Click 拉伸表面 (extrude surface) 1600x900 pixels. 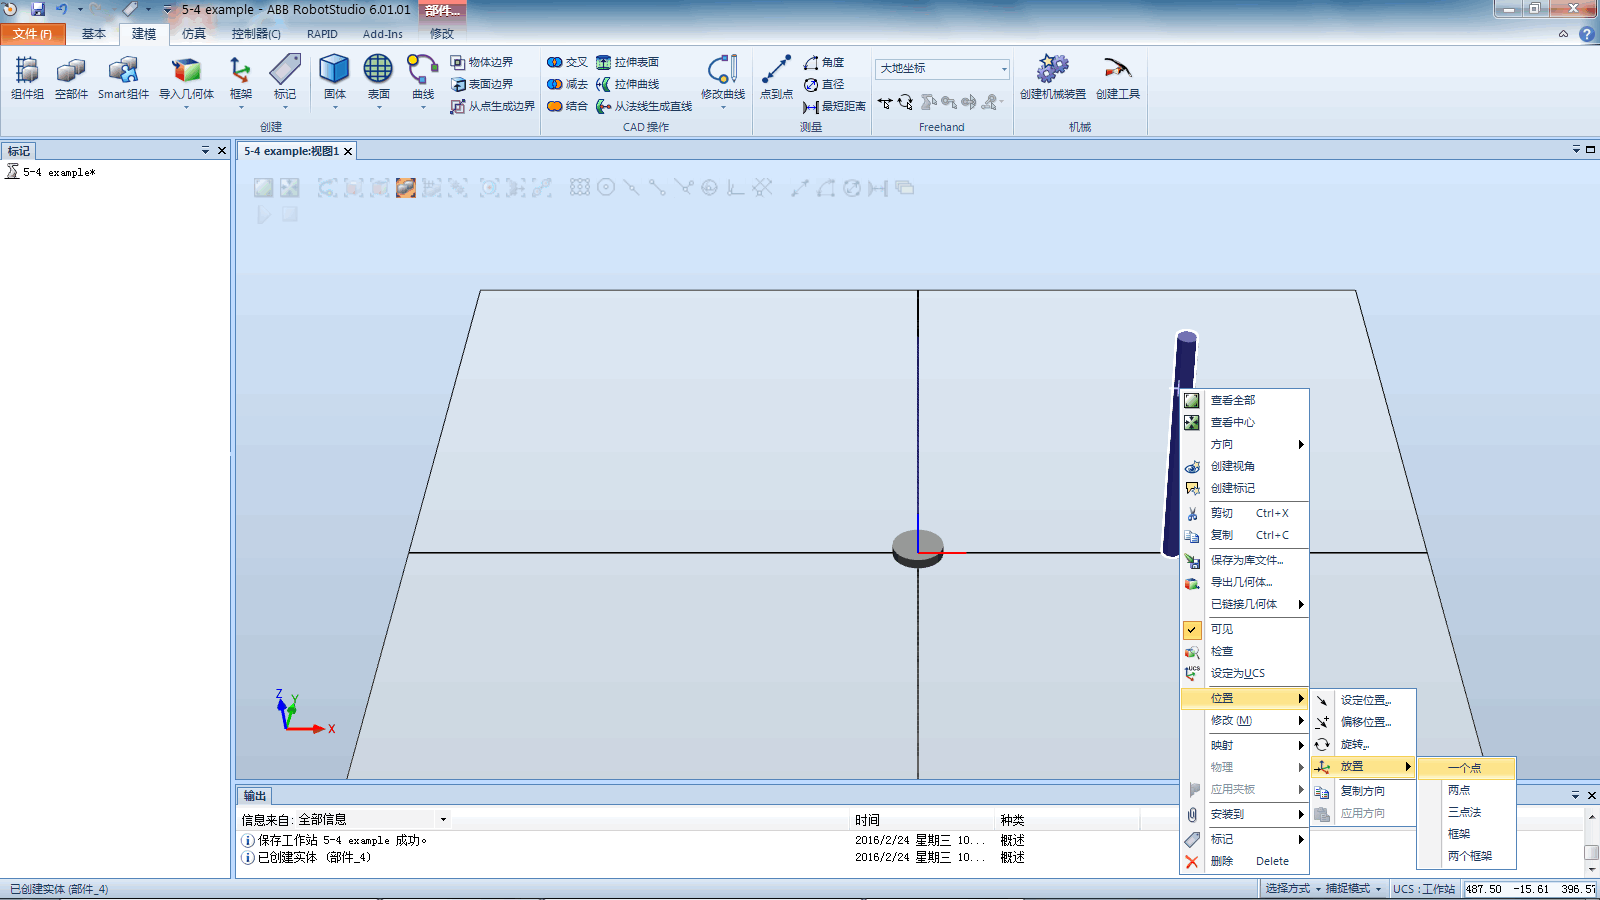tap(627, 62)
